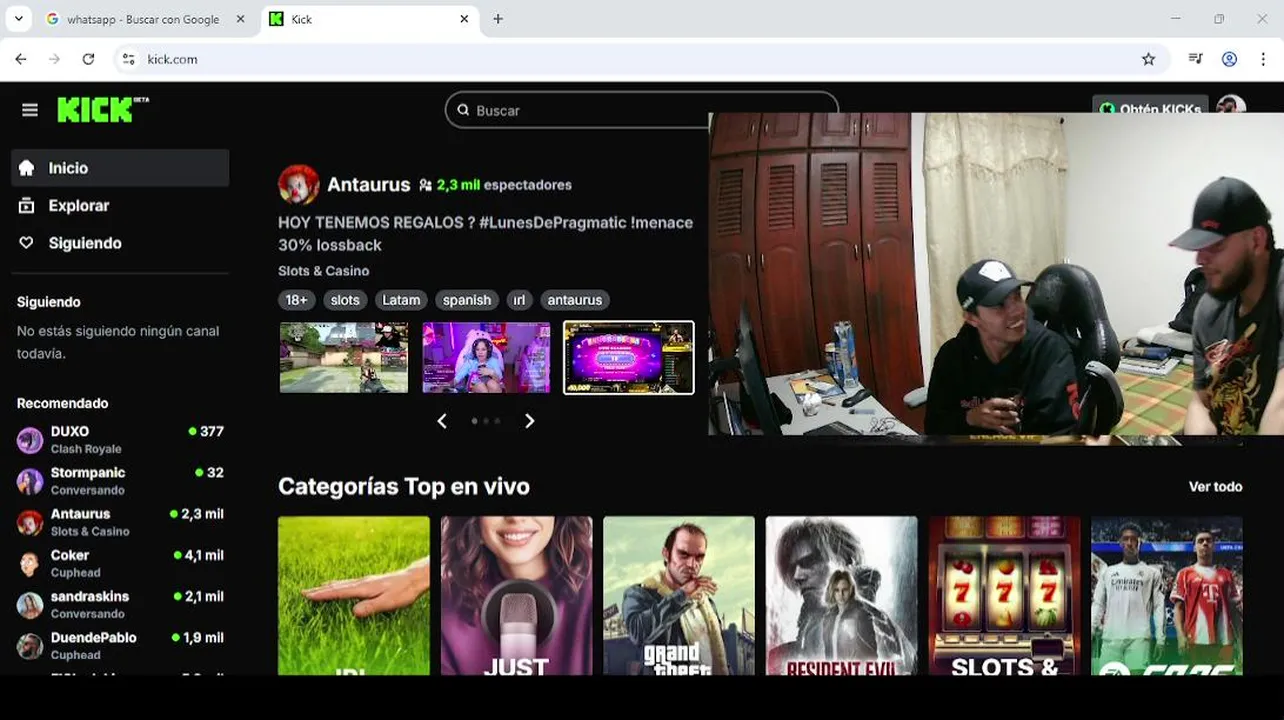Bookmark this page with star icon
Screen dimensions: 1284x720
tap(1148, 59)
